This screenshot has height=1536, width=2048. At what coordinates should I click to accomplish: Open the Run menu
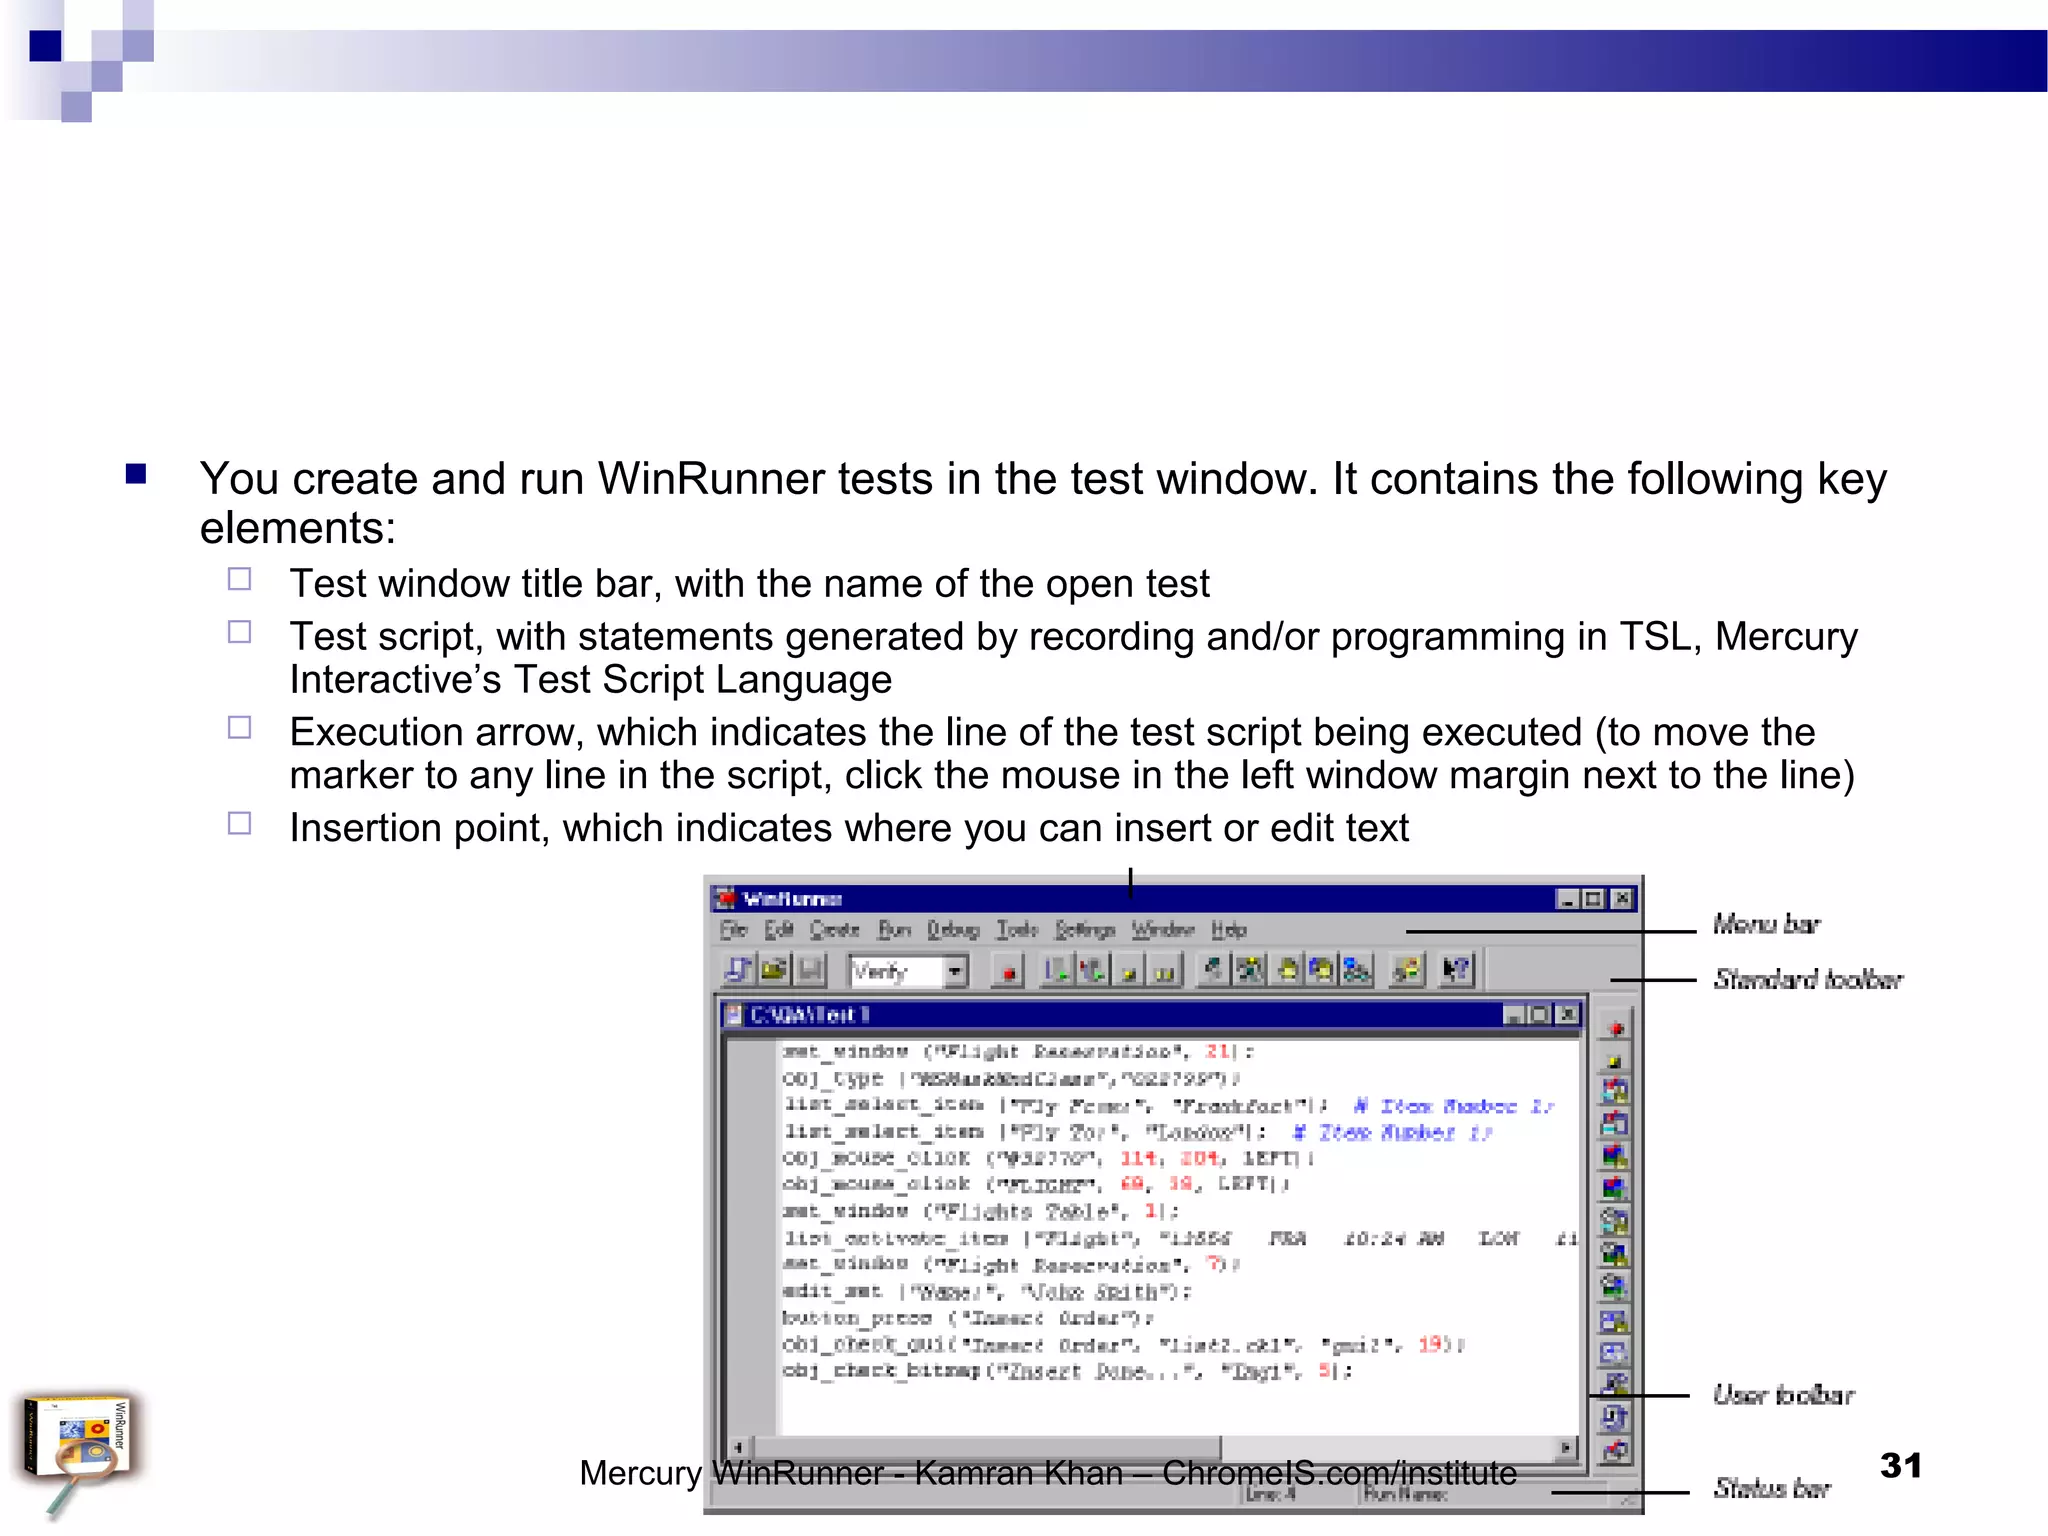coord(894,930)
